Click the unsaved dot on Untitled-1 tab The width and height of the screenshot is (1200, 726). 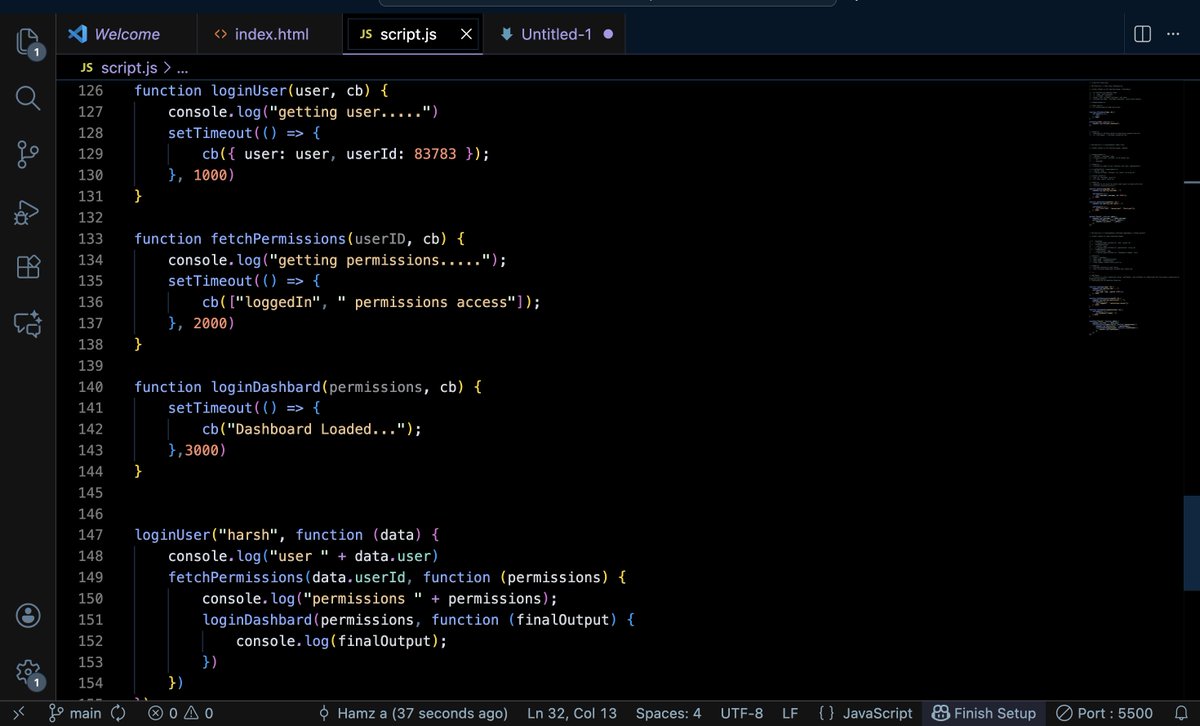[608, 34]
